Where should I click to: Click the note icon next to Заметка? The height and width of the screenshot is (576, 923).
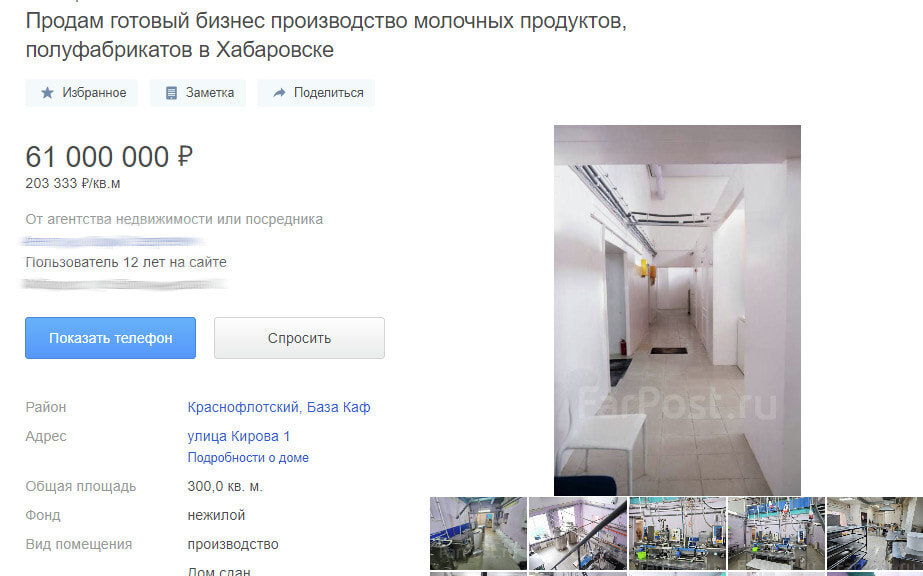point(171,93)
